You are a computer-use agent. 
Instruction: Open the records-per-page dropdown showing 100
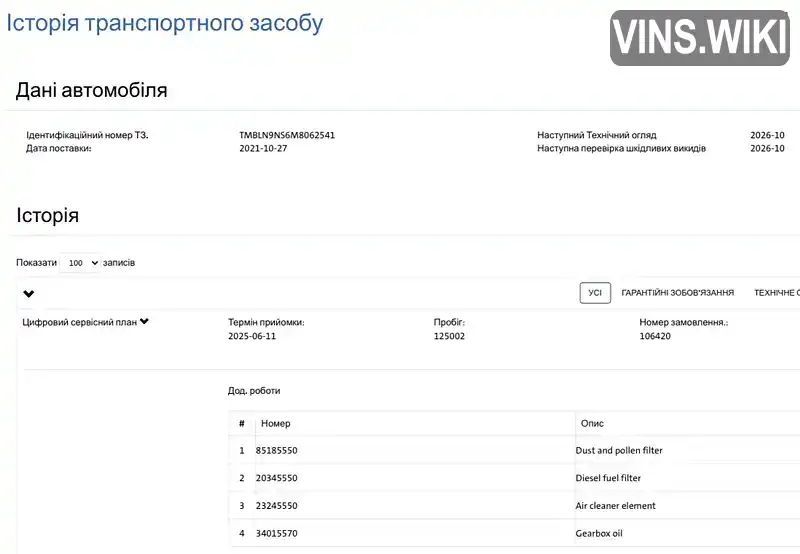click(80, 263)
